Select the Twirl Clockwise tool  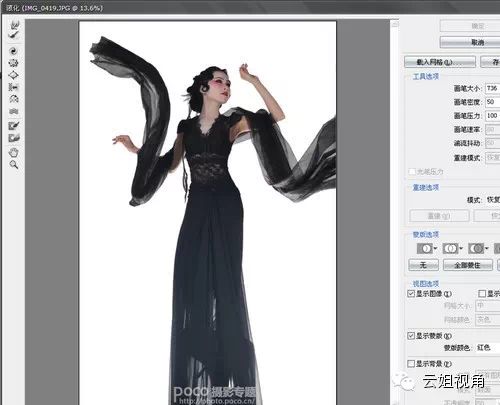(x=14, y=51)
